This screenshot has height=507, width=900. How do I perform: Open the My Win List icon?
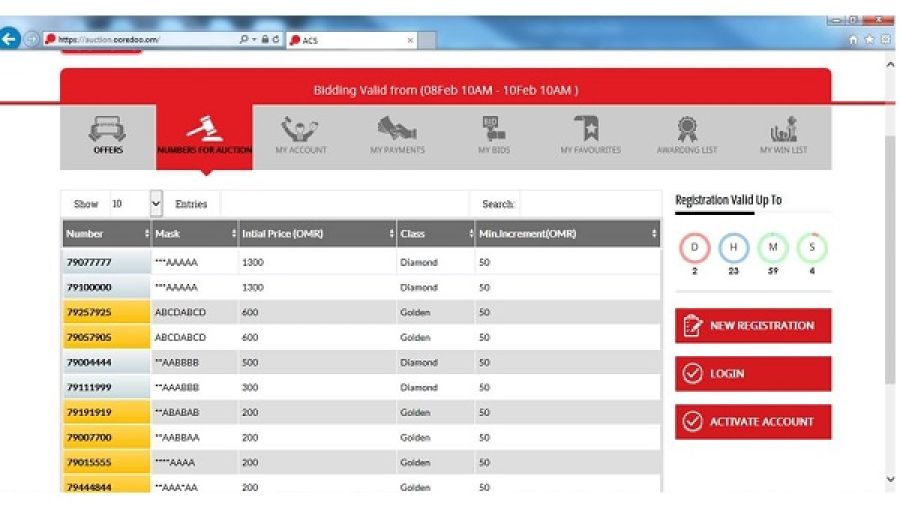783,129
